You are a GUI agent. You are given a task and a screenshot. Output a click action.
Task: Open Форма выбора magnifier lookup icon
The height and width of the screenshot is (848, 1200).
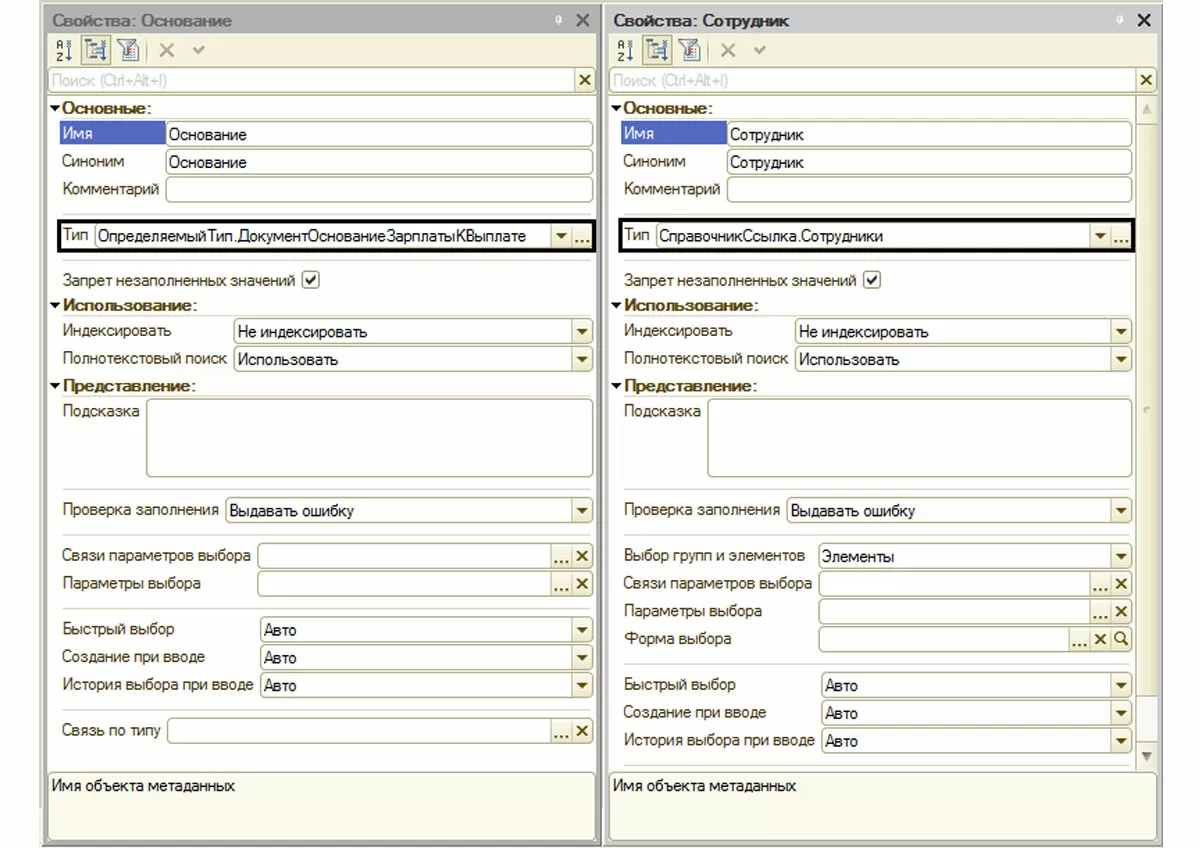pyautogui.click(x=1121, y=639)
